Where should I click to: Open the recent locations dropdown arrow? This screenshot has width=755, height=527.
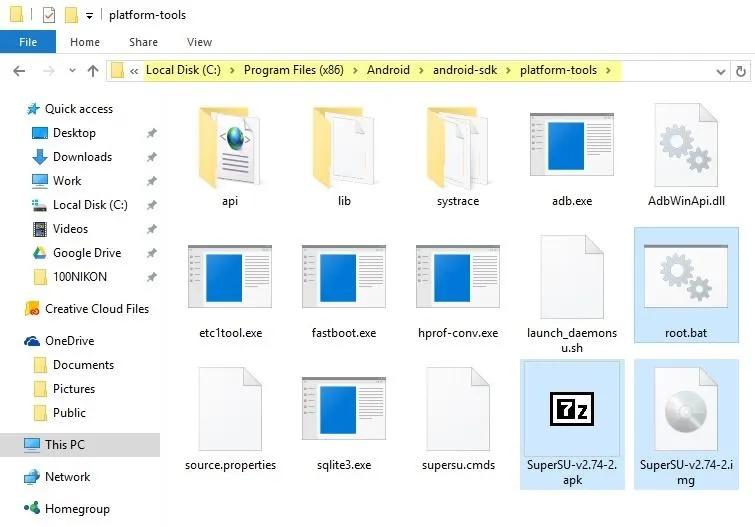click(x=72, y=71)
